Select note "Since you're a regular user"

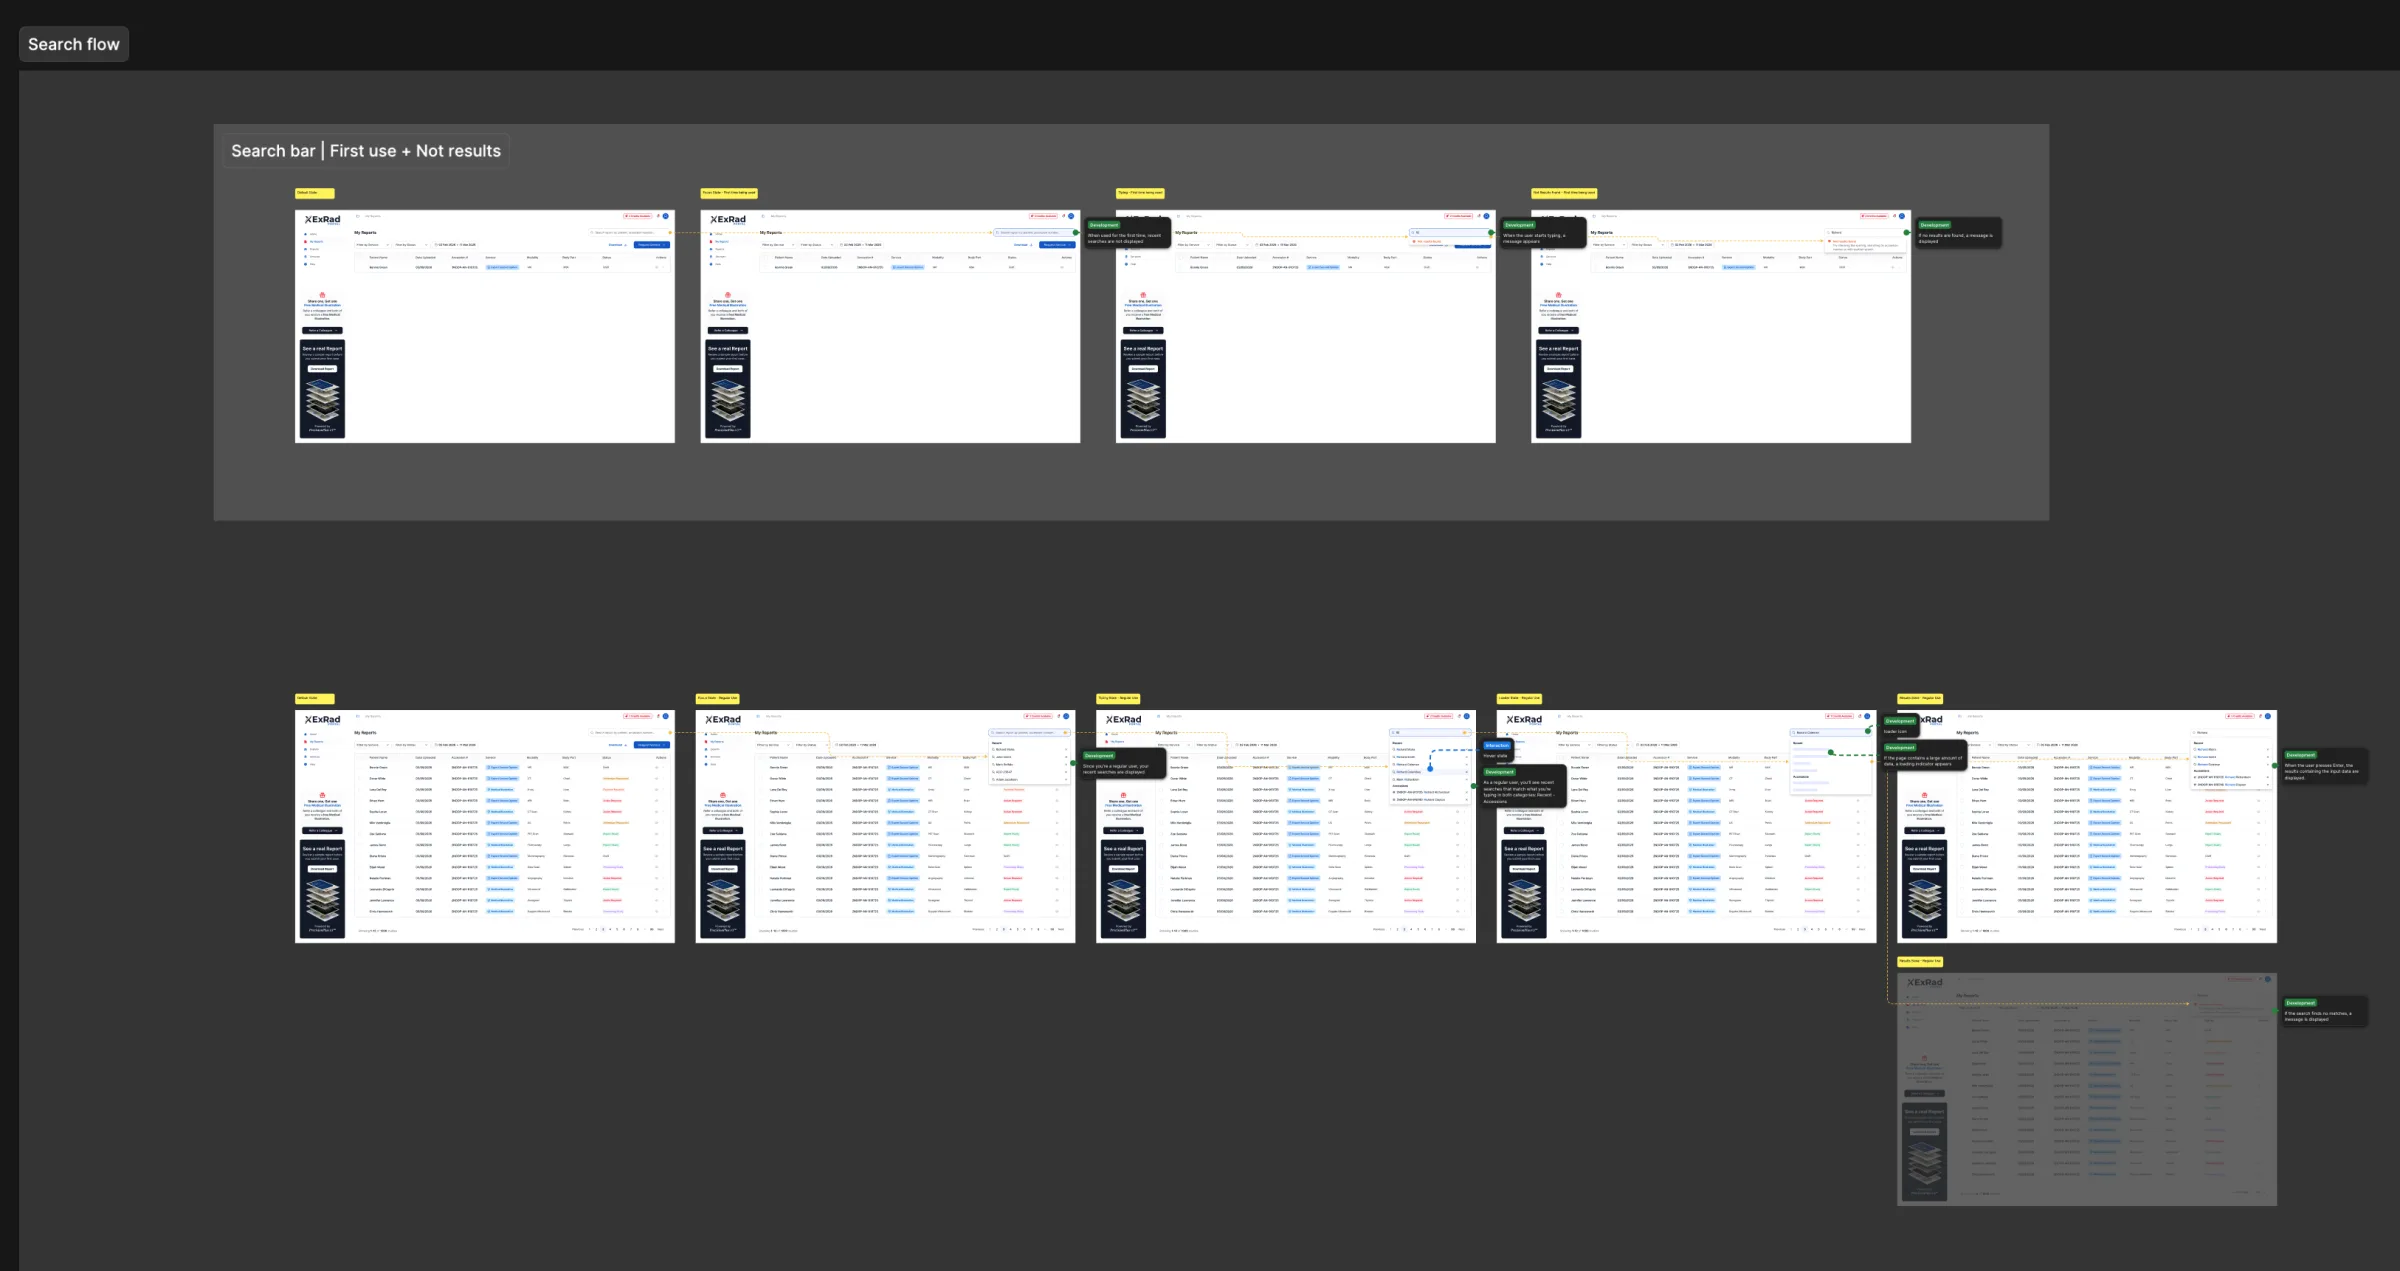tap(1122, 764)
